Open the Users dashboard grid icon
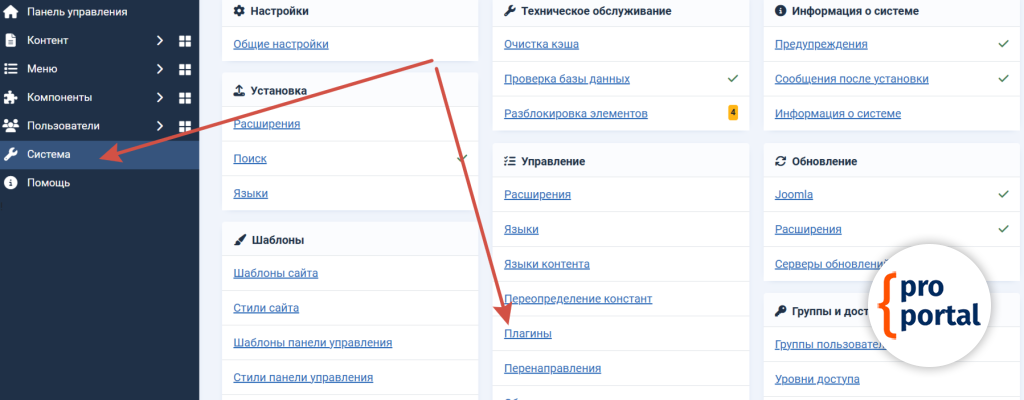 click(184, 127)
